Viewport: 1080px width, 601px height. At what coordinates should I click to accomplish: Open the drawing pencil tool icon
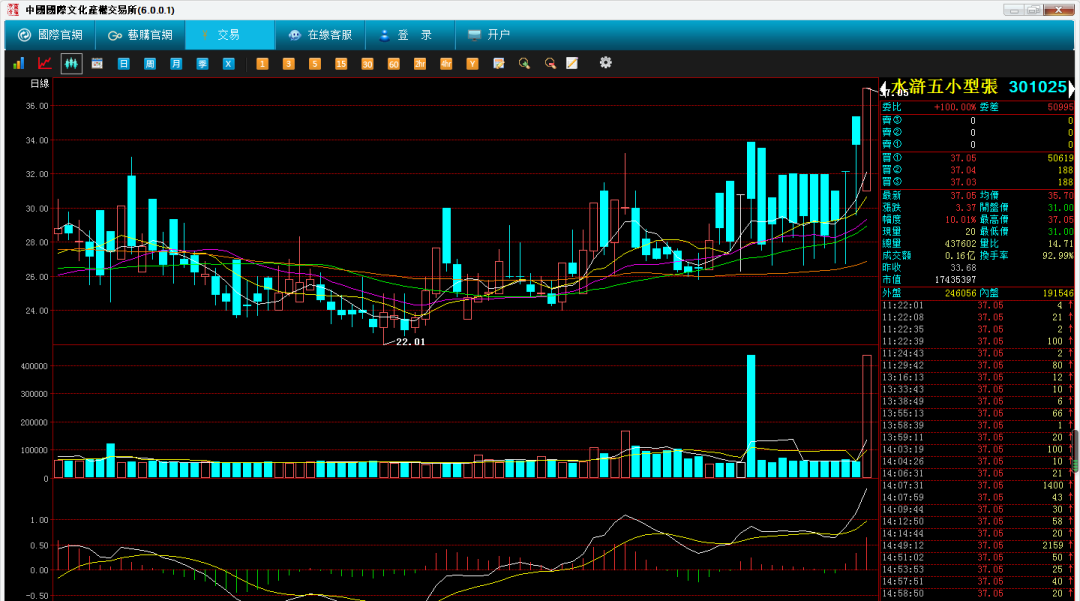point(572,63)
